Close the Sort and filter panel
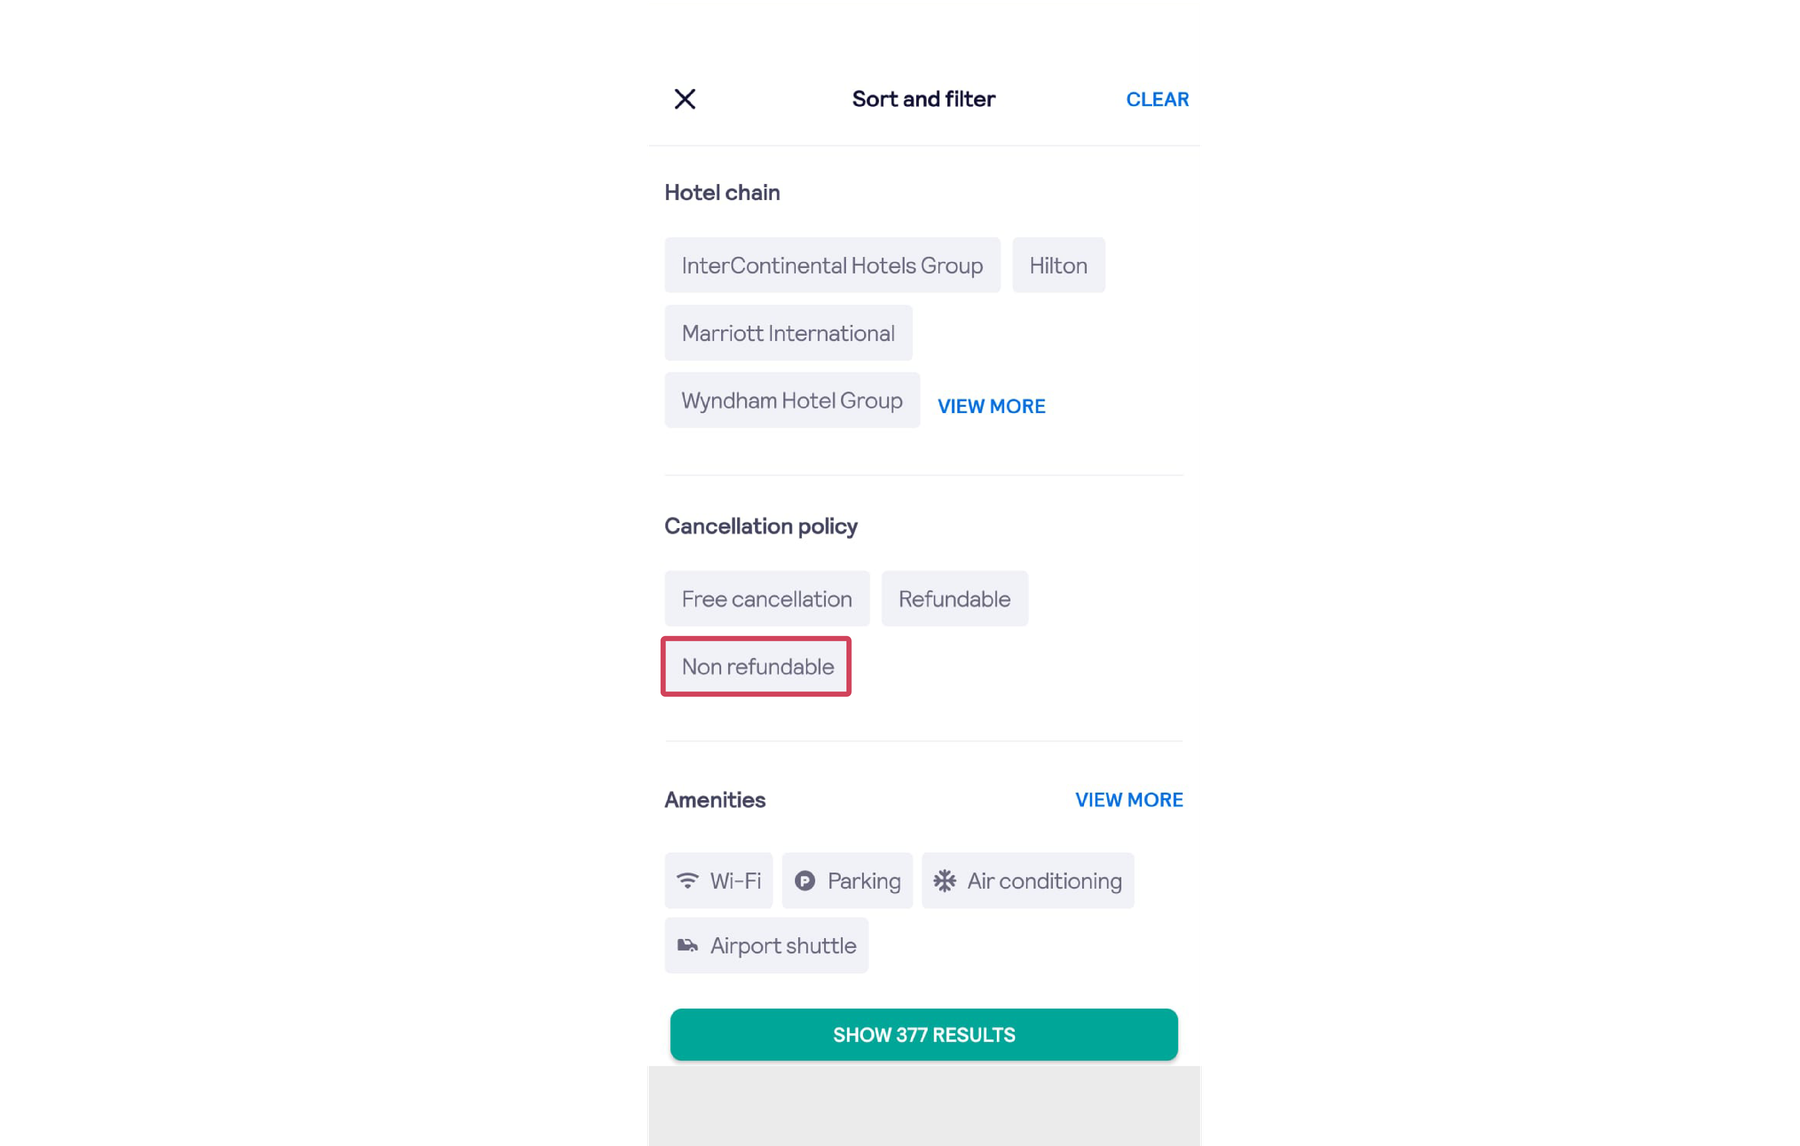Viewport: 1800px width, 1146px height. [684, 99]
